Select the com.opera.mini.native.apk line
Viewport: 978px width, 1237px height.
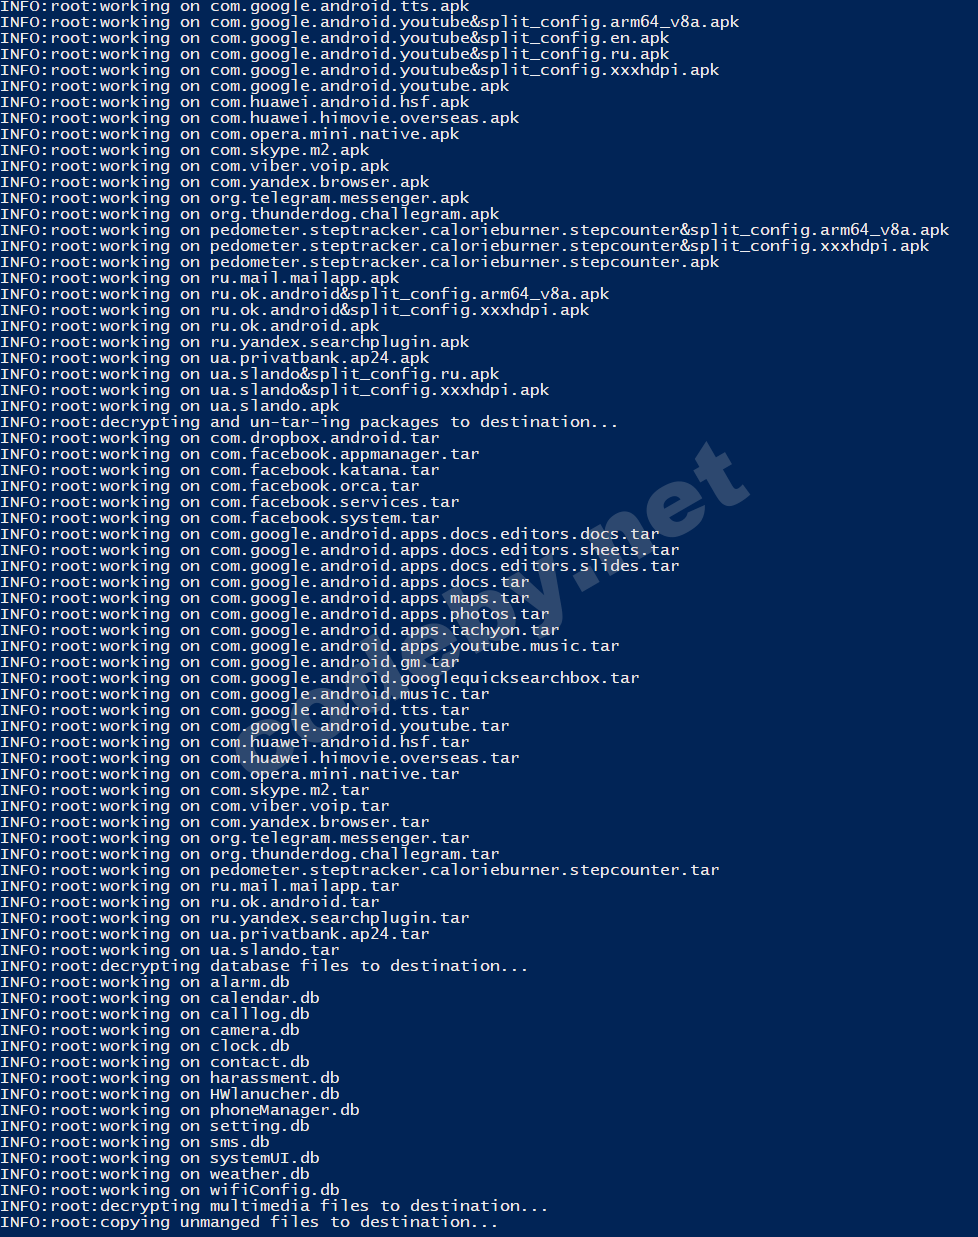point(230,134)
